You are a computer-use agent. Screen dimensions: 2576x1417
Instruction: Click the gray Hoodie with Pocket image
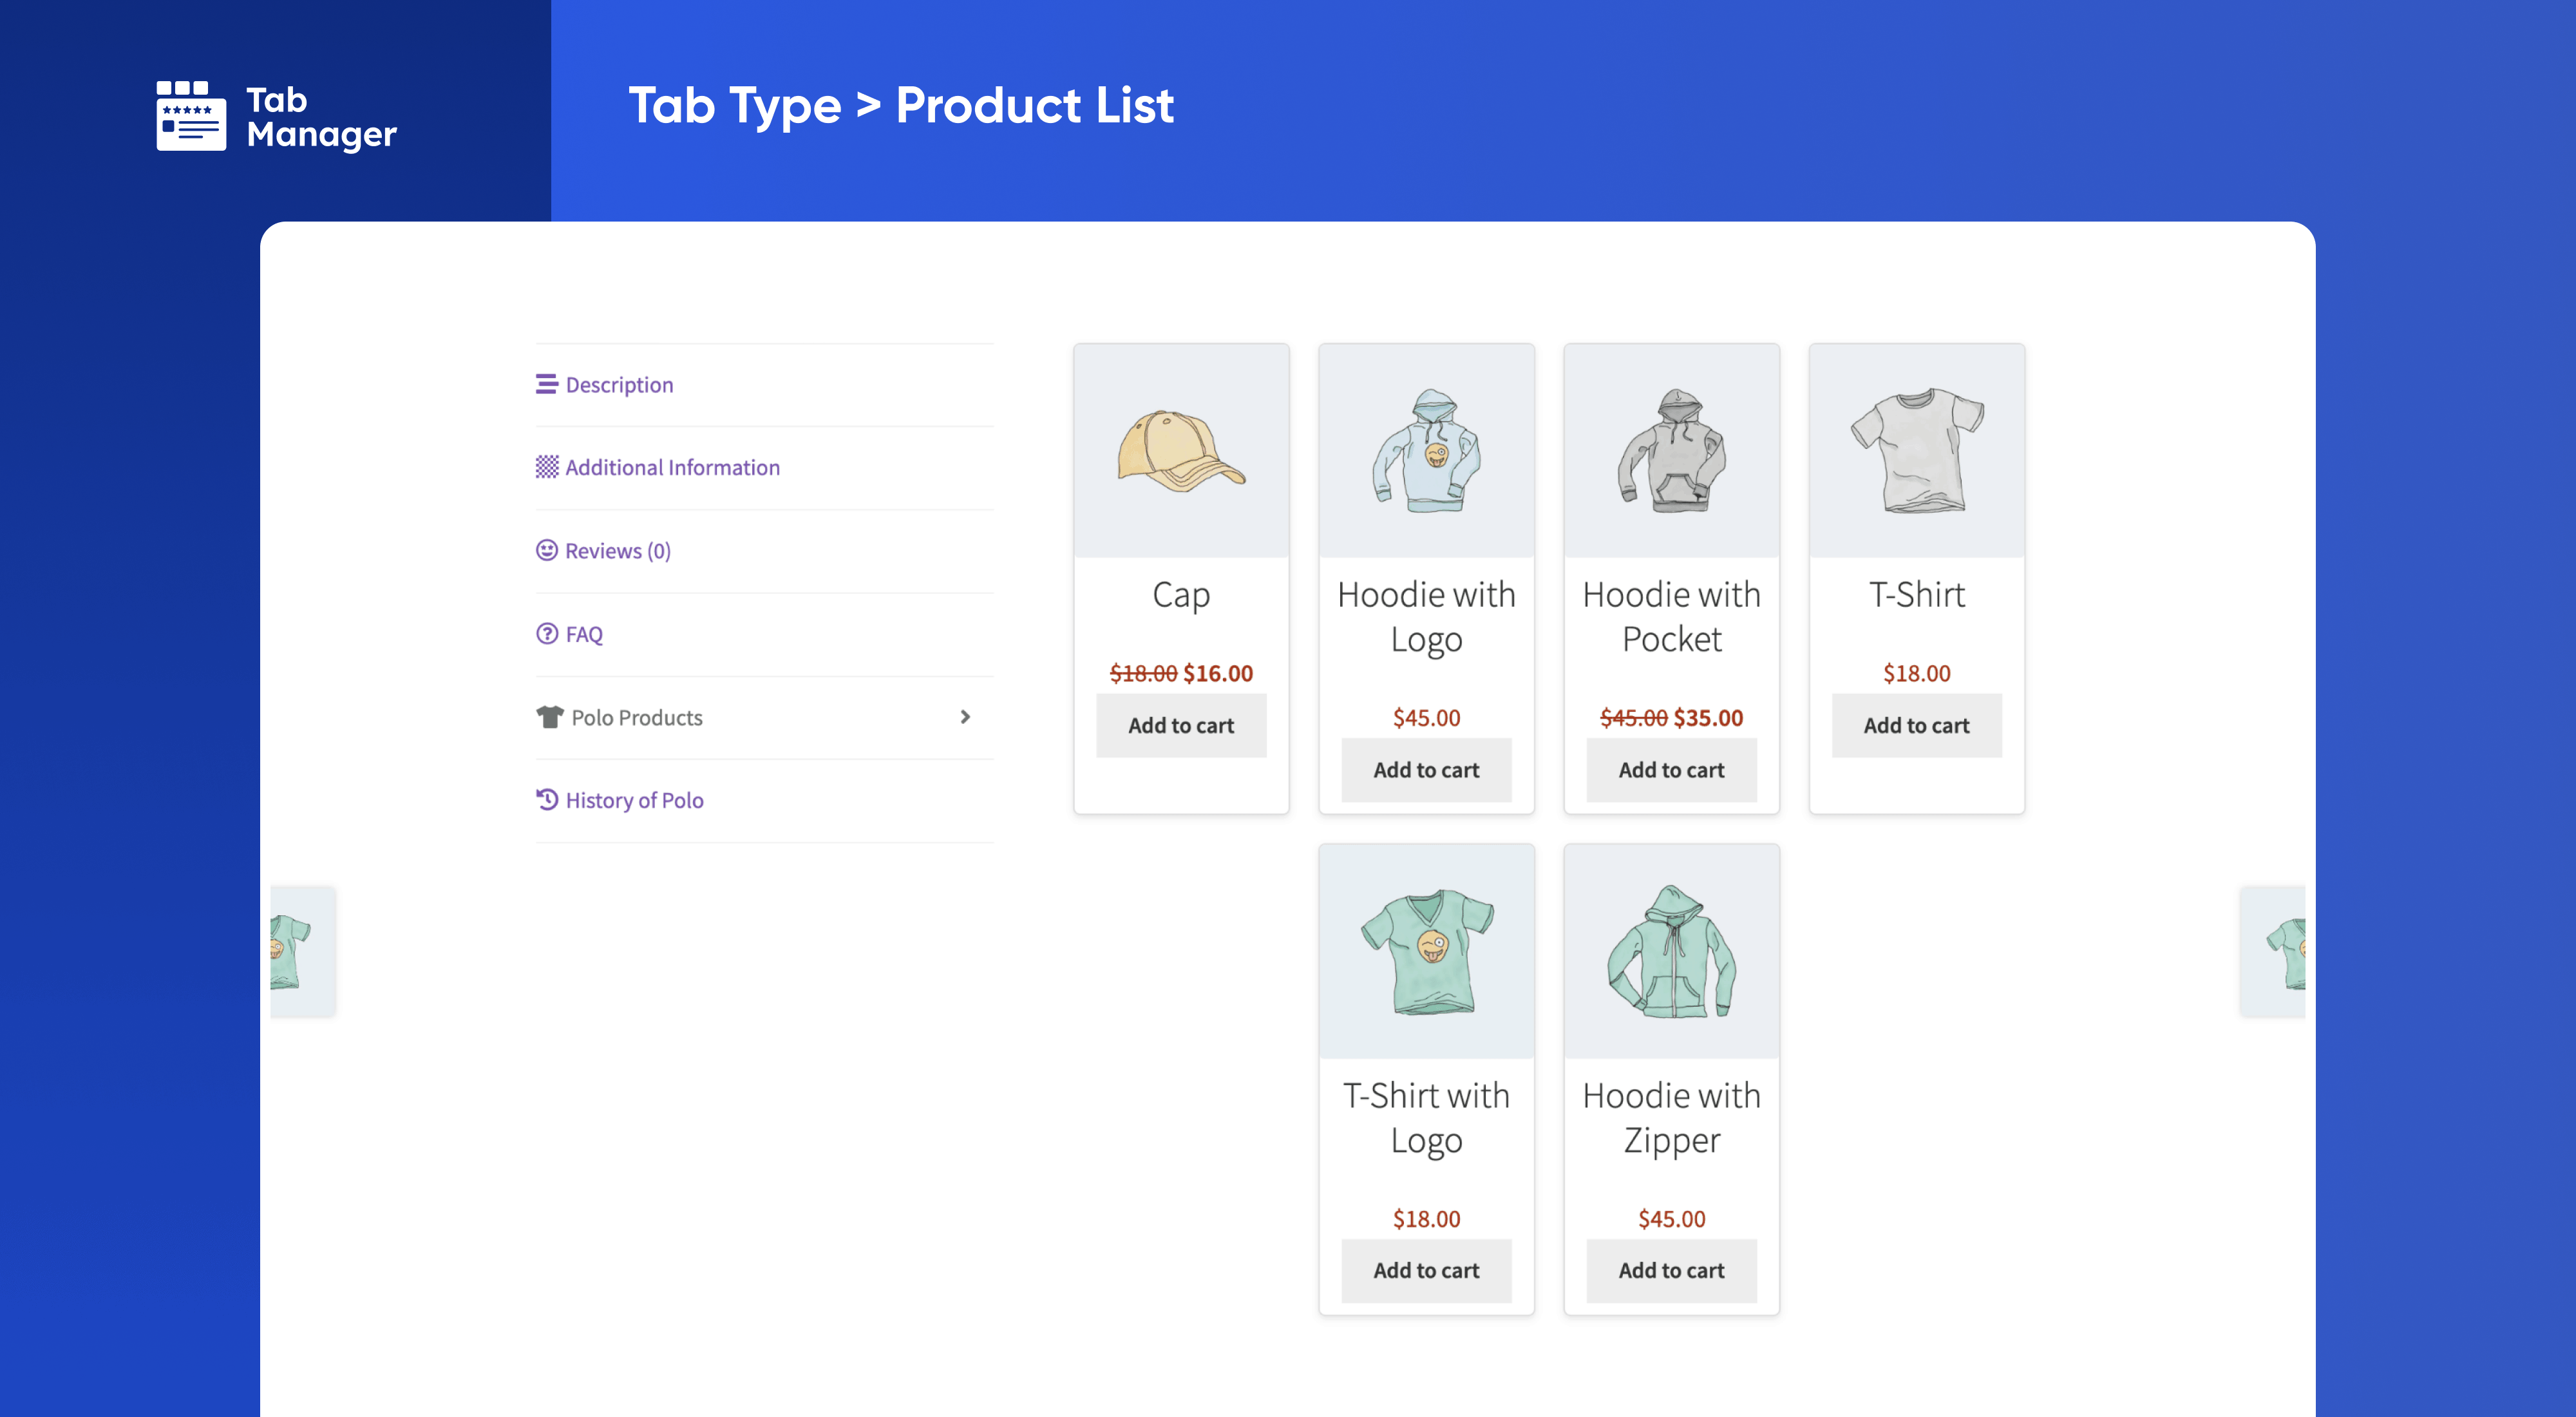click(x=1670, y=451)
